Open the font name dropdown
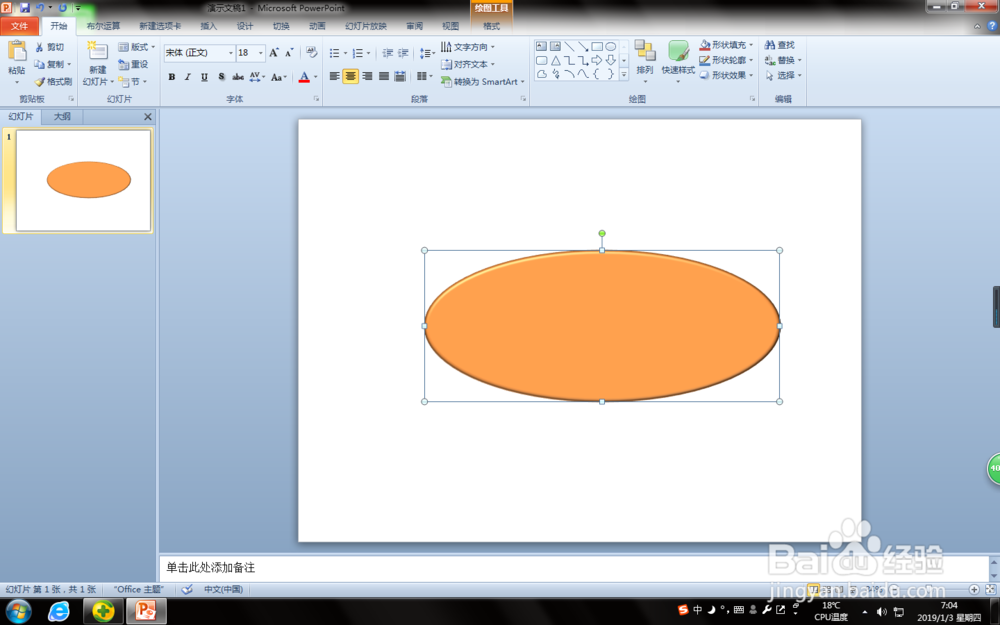Image resolution: width=1000 pixels, height=625 pixels. (x=230, y=53)
